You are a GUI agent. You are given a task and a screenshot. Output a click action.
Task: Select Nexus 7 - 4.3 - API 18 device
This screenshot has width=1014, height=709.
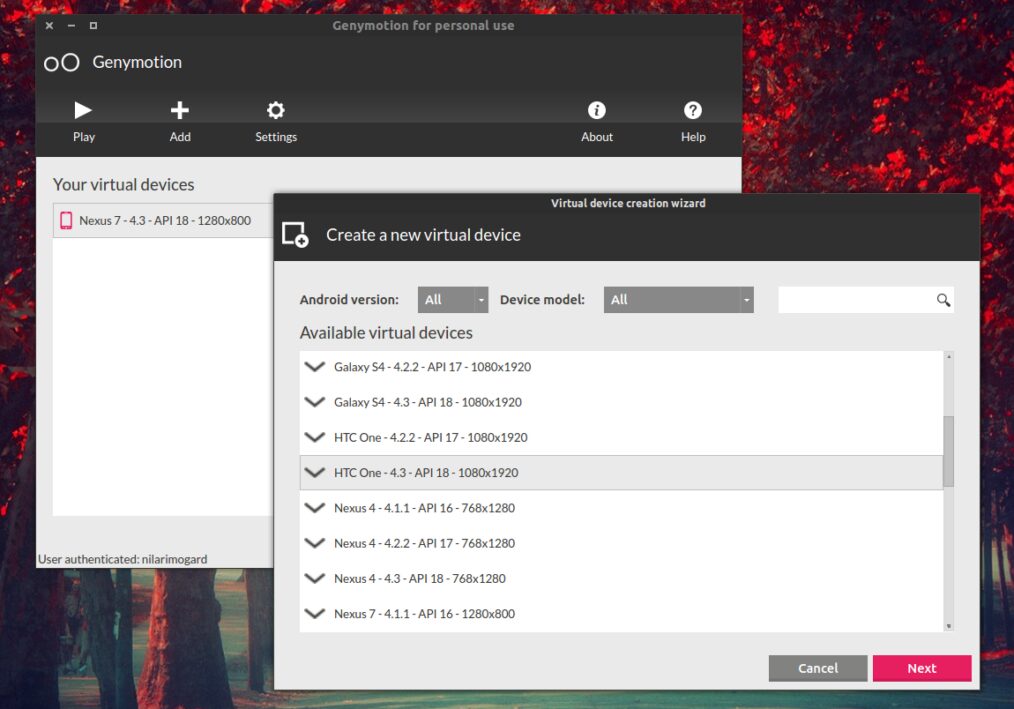(x=163, y=221)
